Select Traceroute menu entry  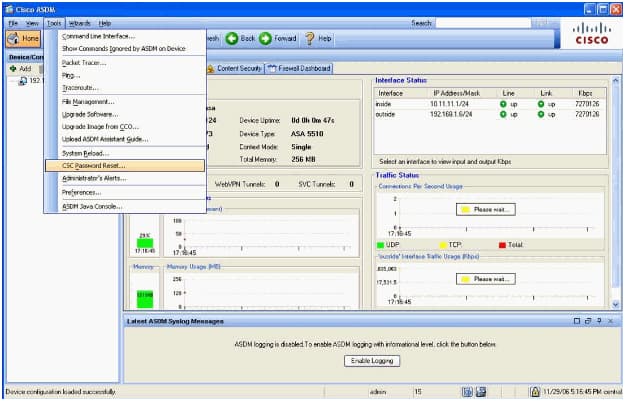coord(125,88)
